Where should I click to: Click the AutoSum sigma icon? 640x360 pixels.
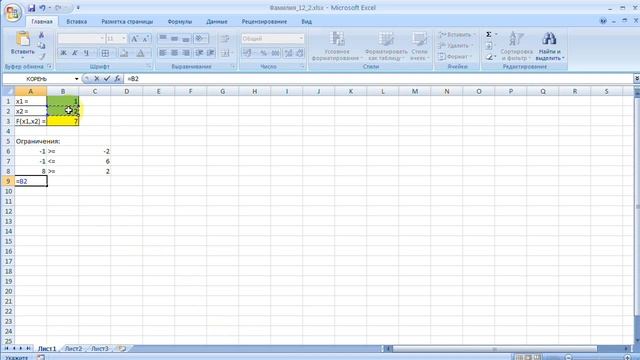489,35
